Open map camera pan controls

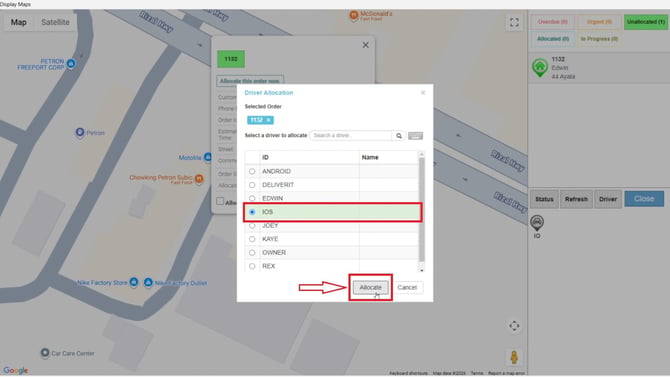(x=514, y=326)
